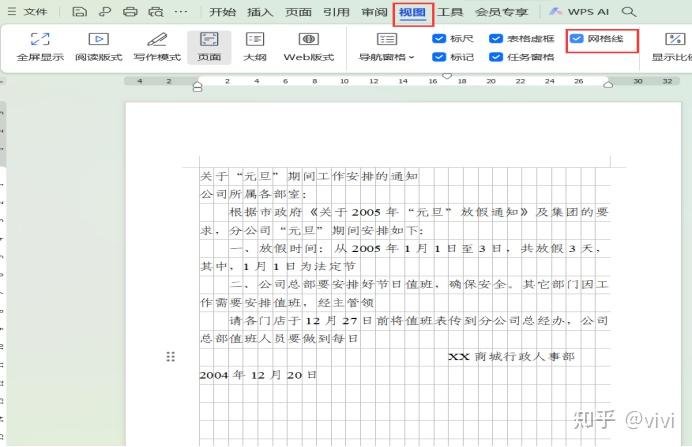This screenshot has height=447, width=692.
Task: Uncheck the gridlines (网格线) checkbox
Action: [577, 38]
